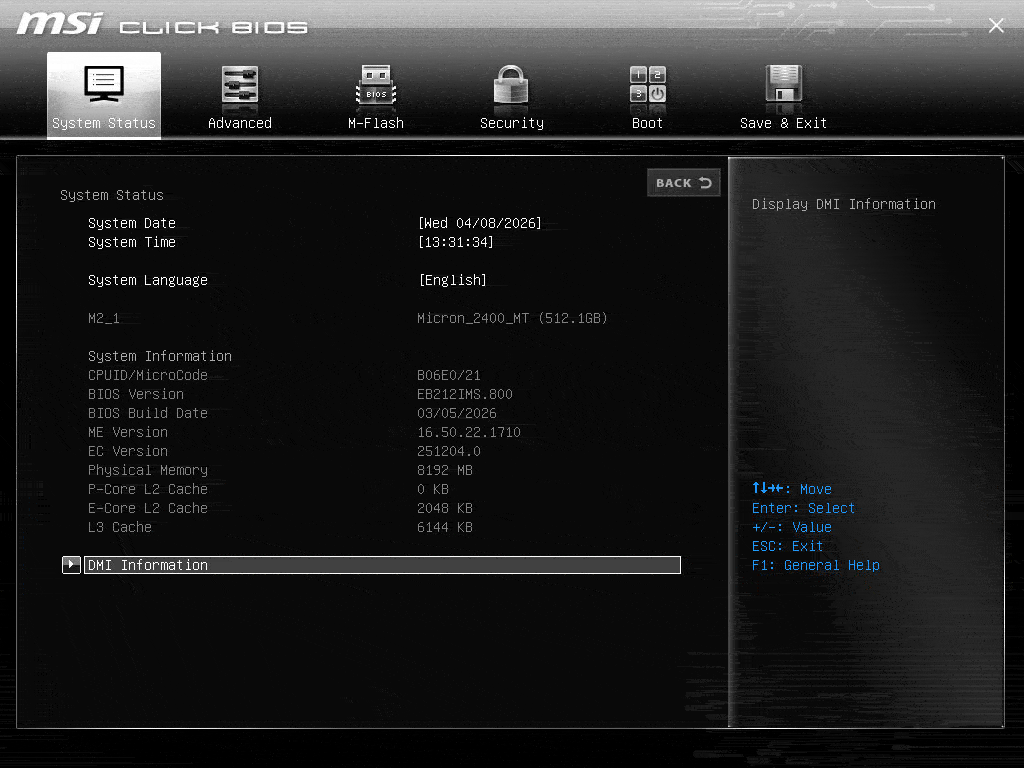
Task: Click the Micron_2400_MT (512.1GB) value
Action: coord(512,318)
